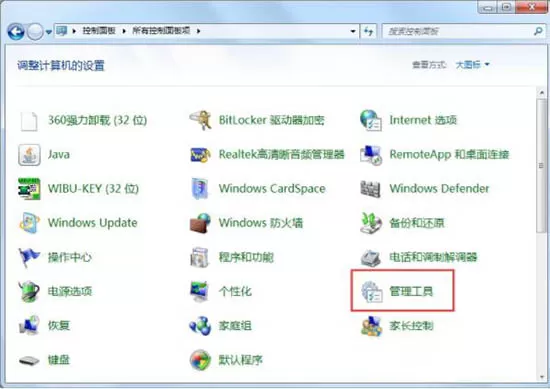
Task: Expand arrow after 控制面板 breadcrumb
Action: click(x=124, y=31)
